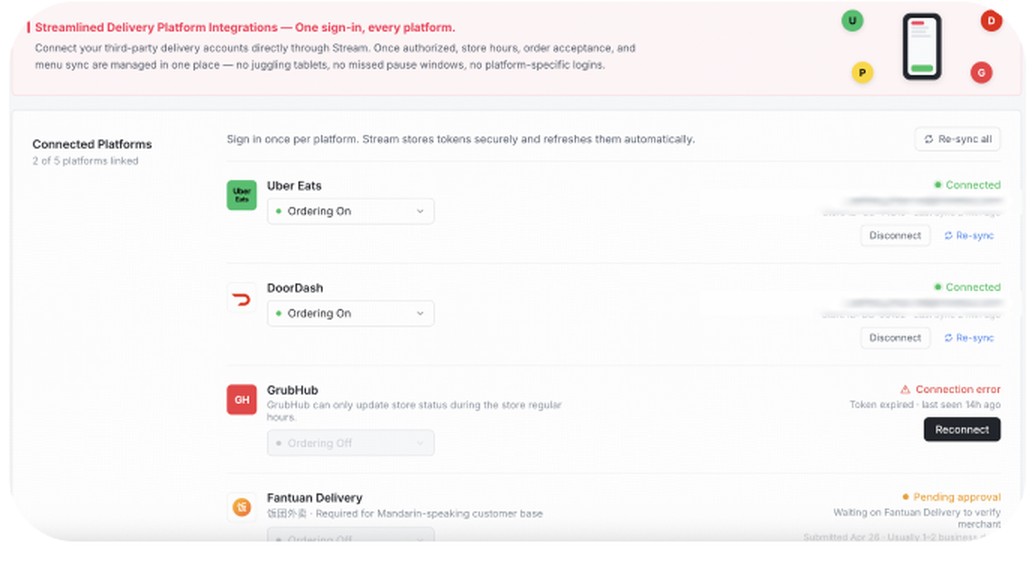The width and height of the screenshot is (1035, 564).
Task: Click the green U circle badge
Action: click(852, 20)
